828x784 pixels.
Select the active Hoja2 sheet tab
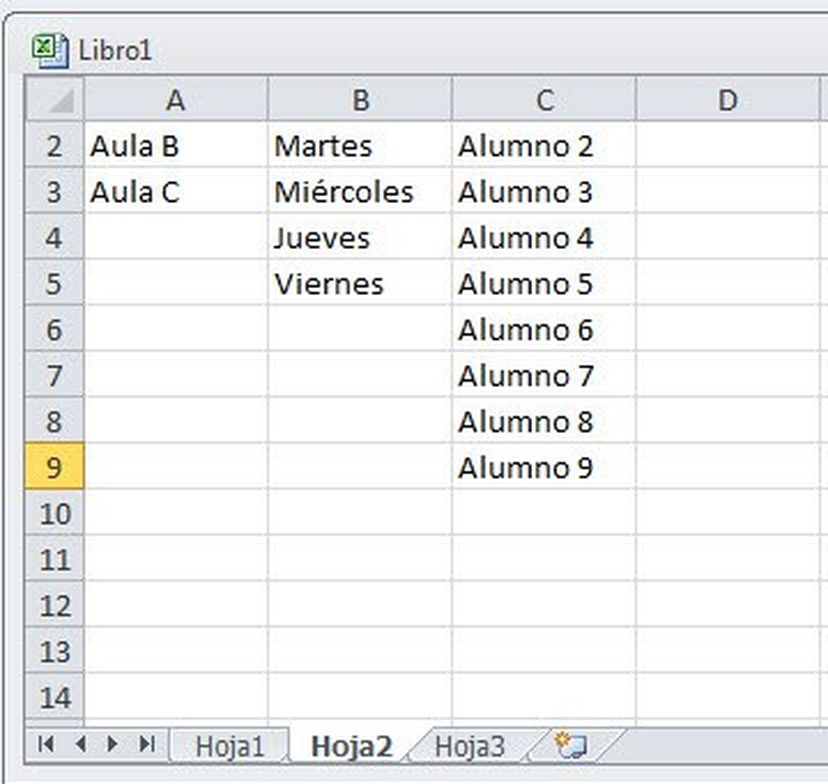click(x=354, y=745)
